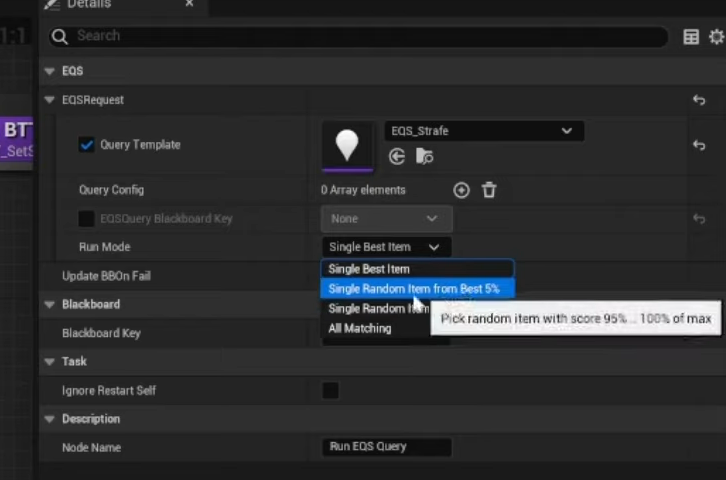Image resolution: width=726 pixels, height=480 pixels.
Task: Click the table view icon beside search
Action: (x=691, y=37)
